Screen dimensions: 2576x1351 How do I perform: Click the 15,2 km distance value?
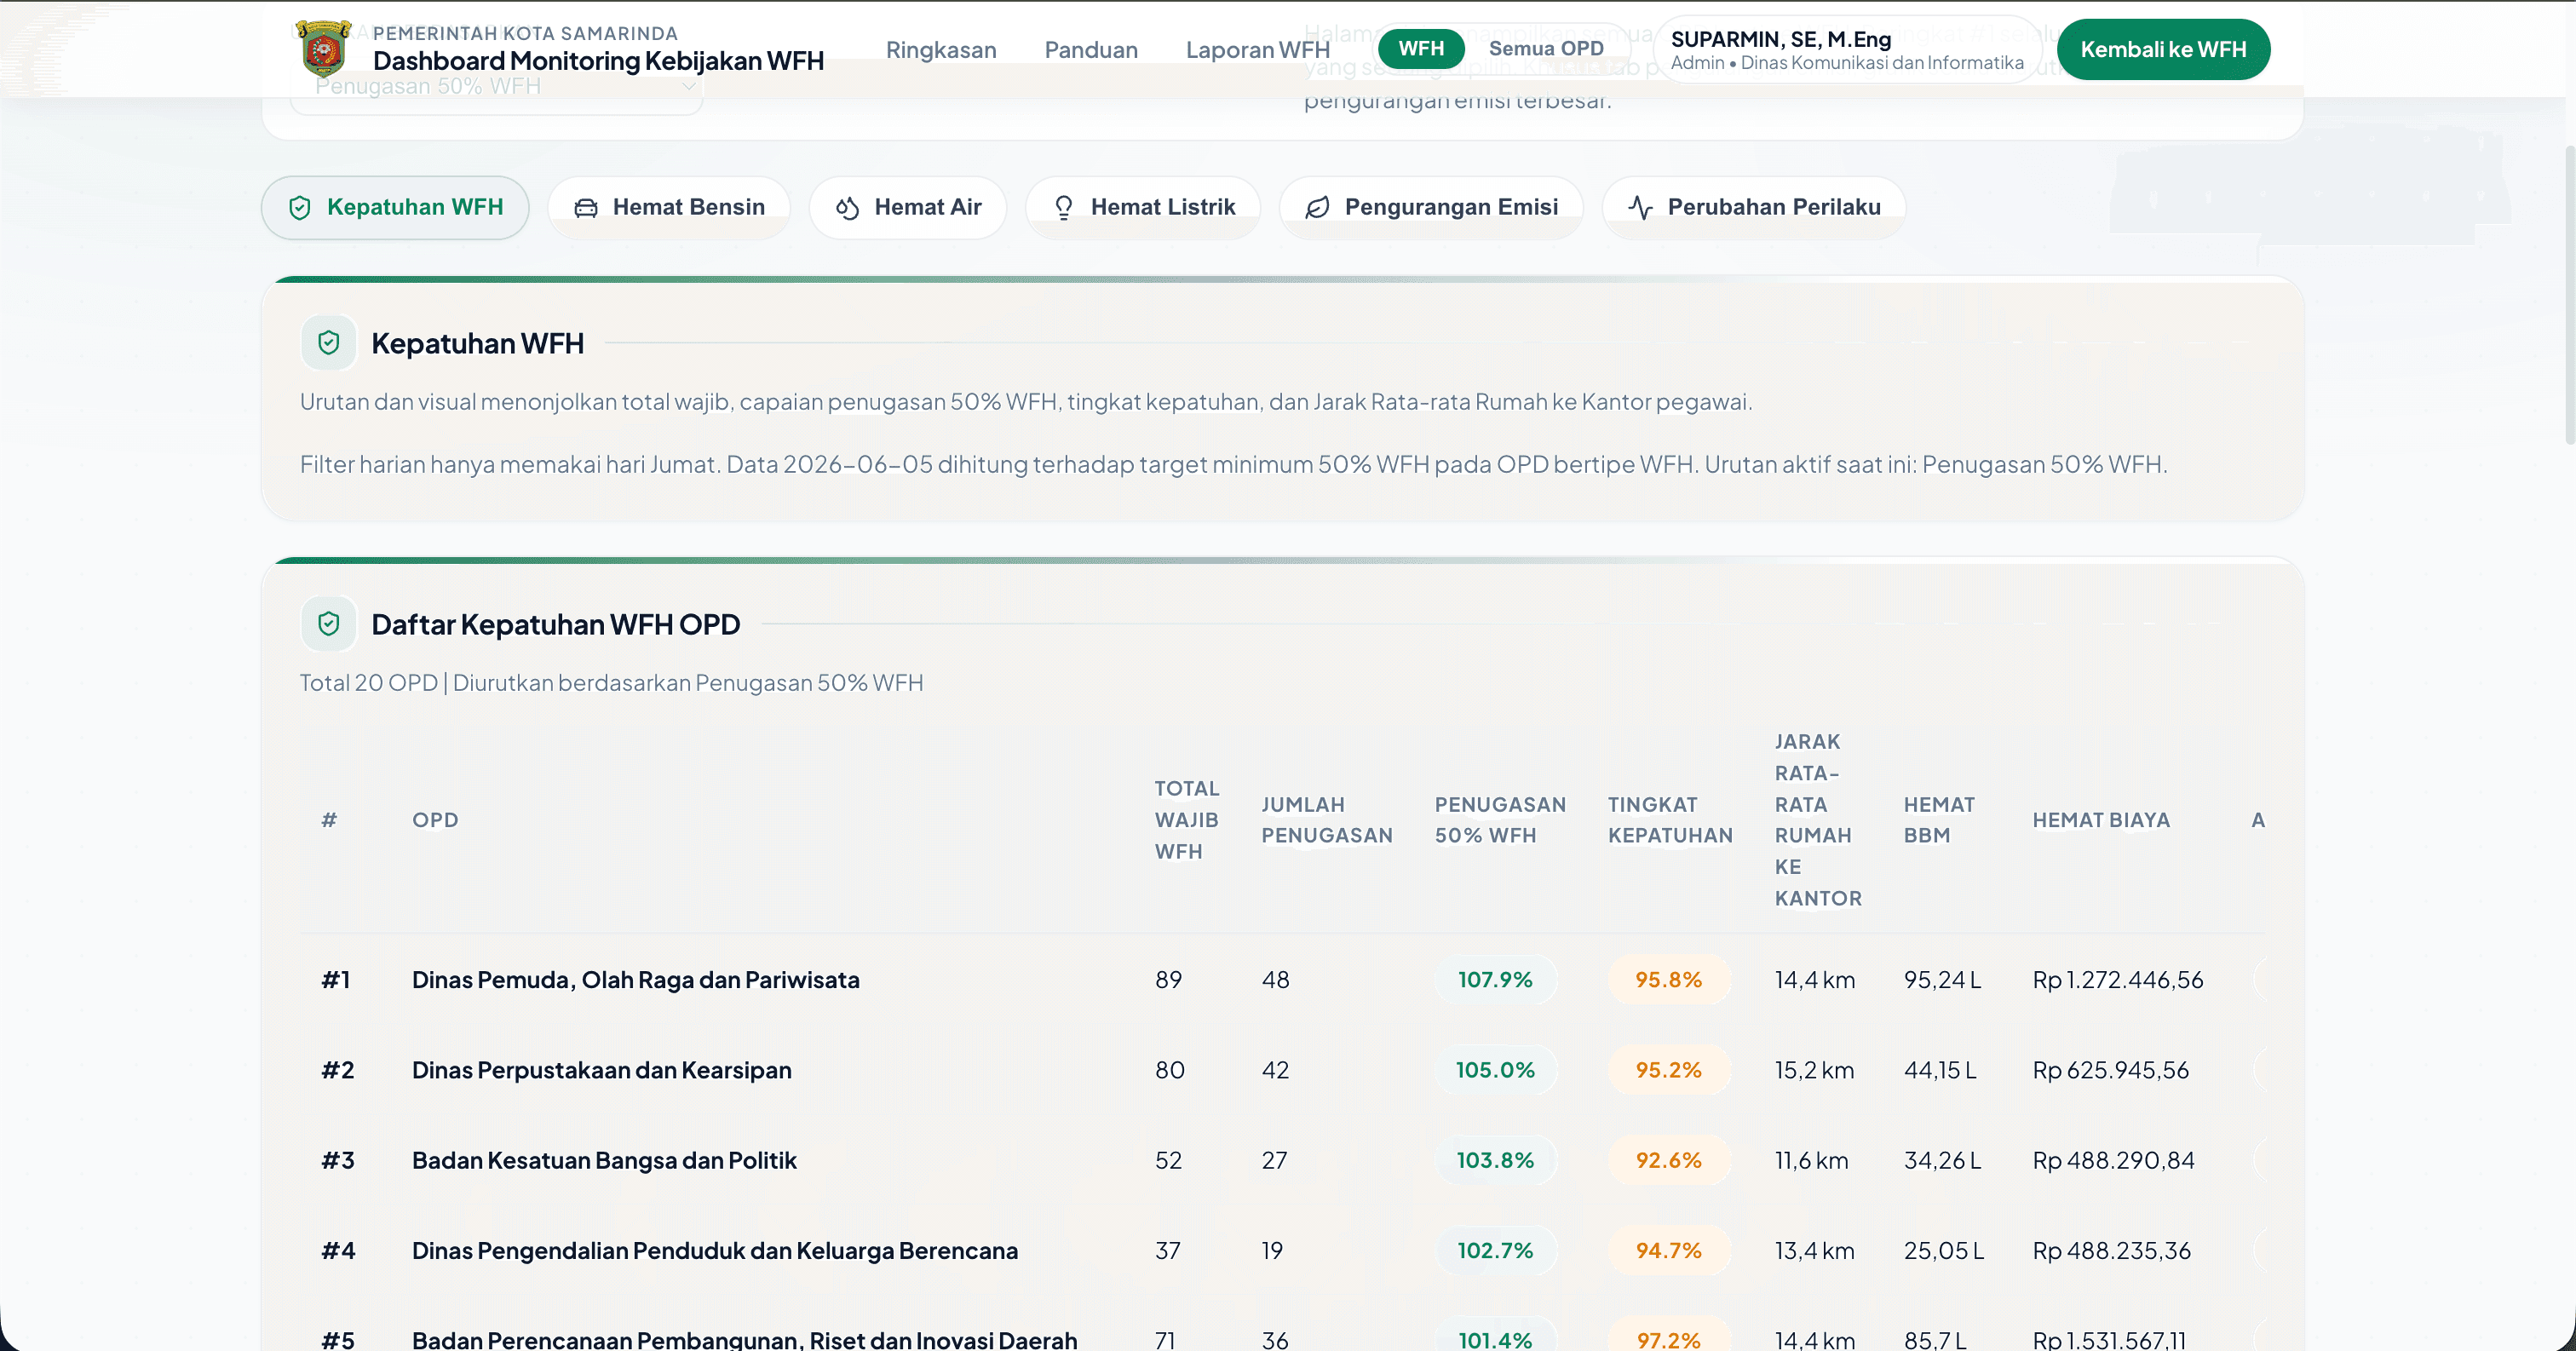[x=1814, y=1070]
